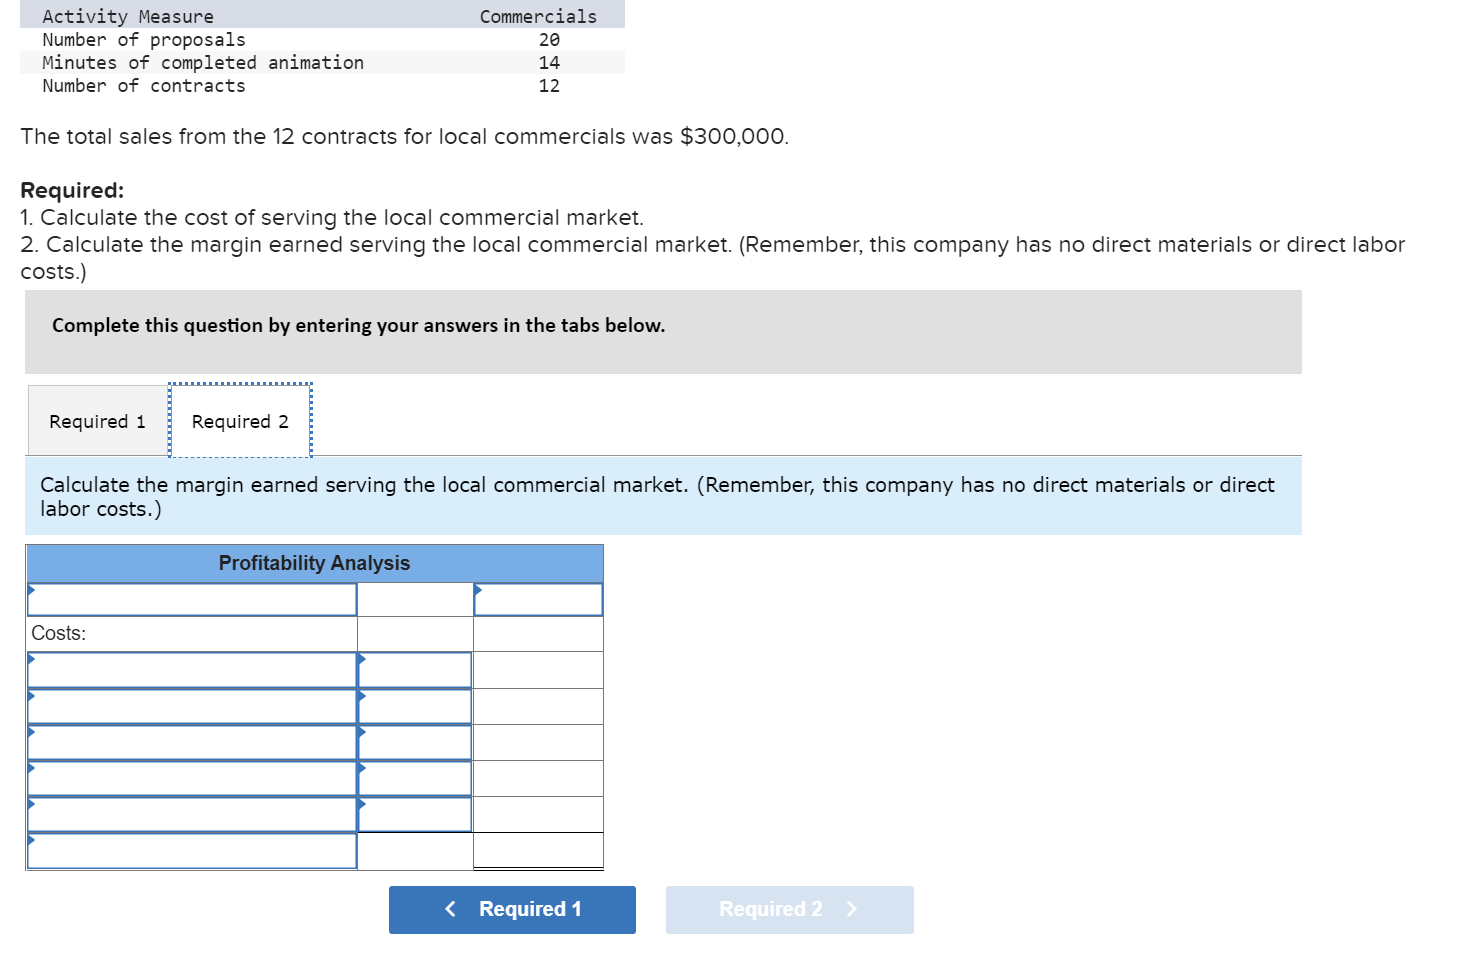Viewport: 1457px width, 968px height.
Task: Click the "Costs:" row label
Action: (x=59, y=633)
